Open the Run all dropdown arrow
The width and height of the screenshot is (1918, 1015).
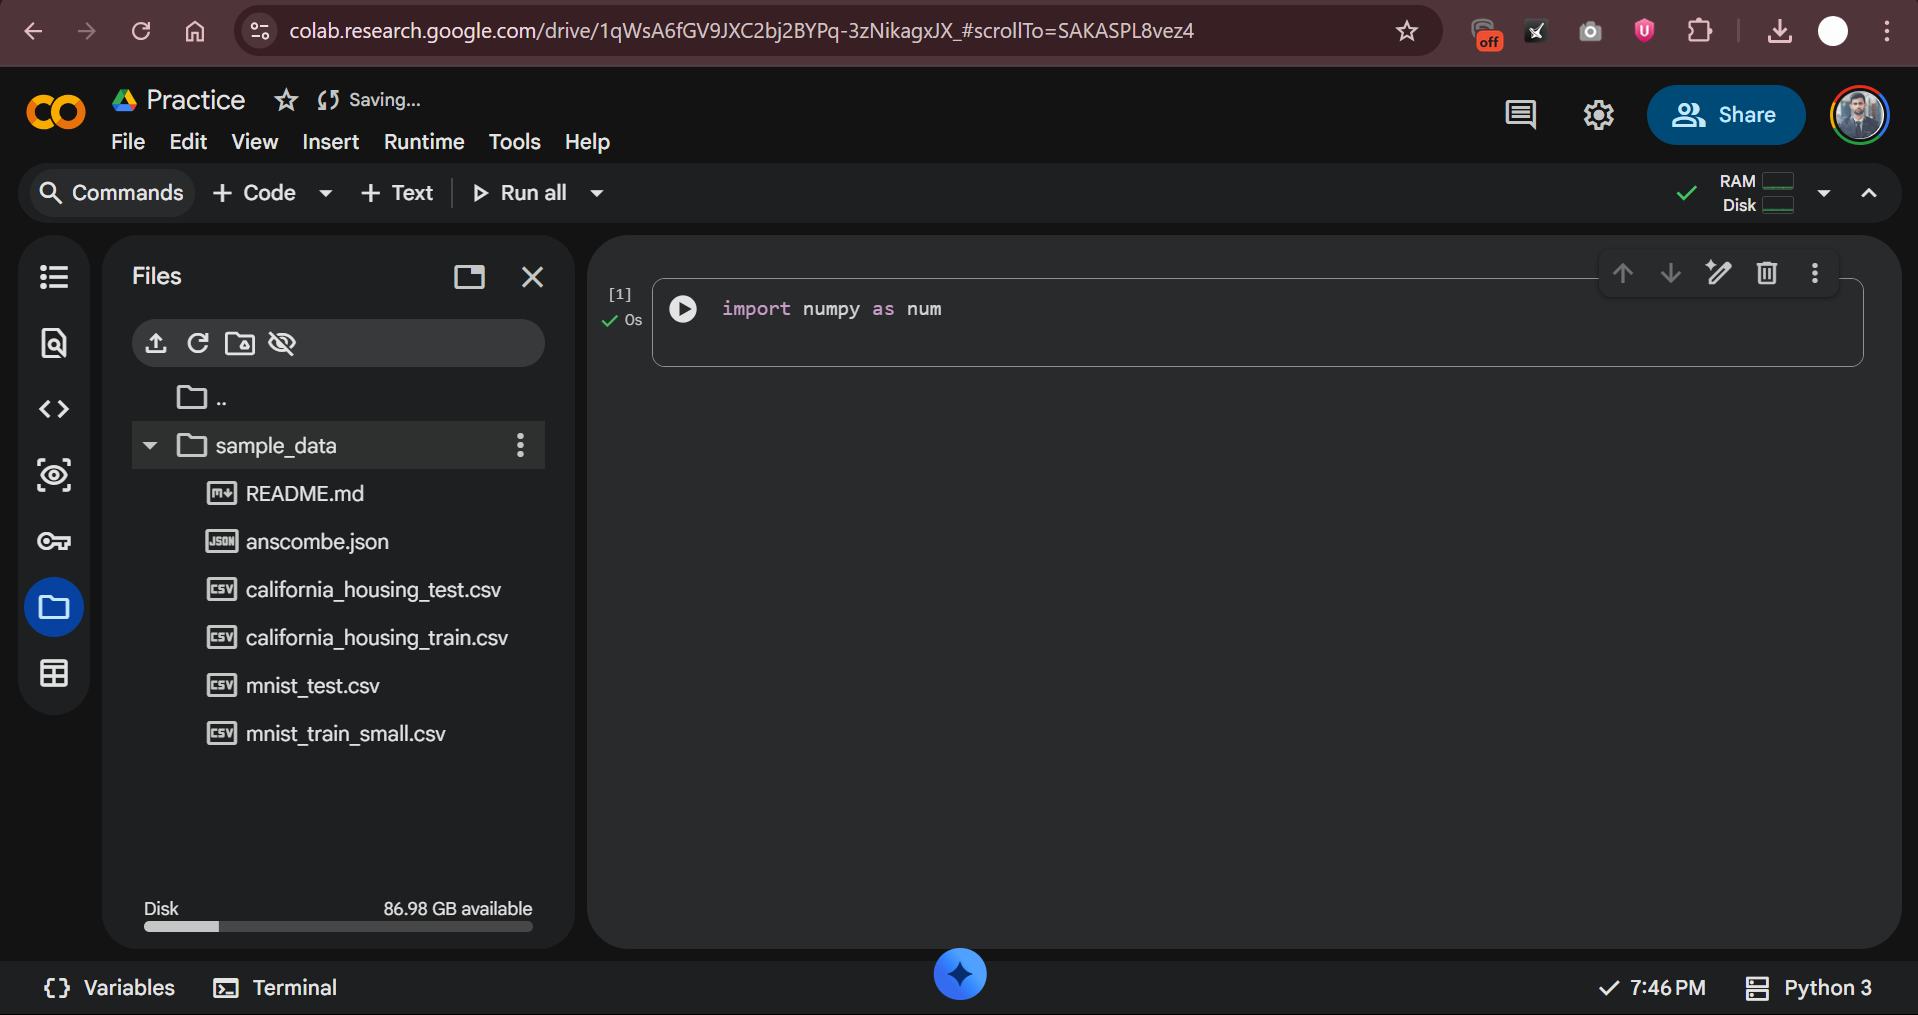click(597, 193)
